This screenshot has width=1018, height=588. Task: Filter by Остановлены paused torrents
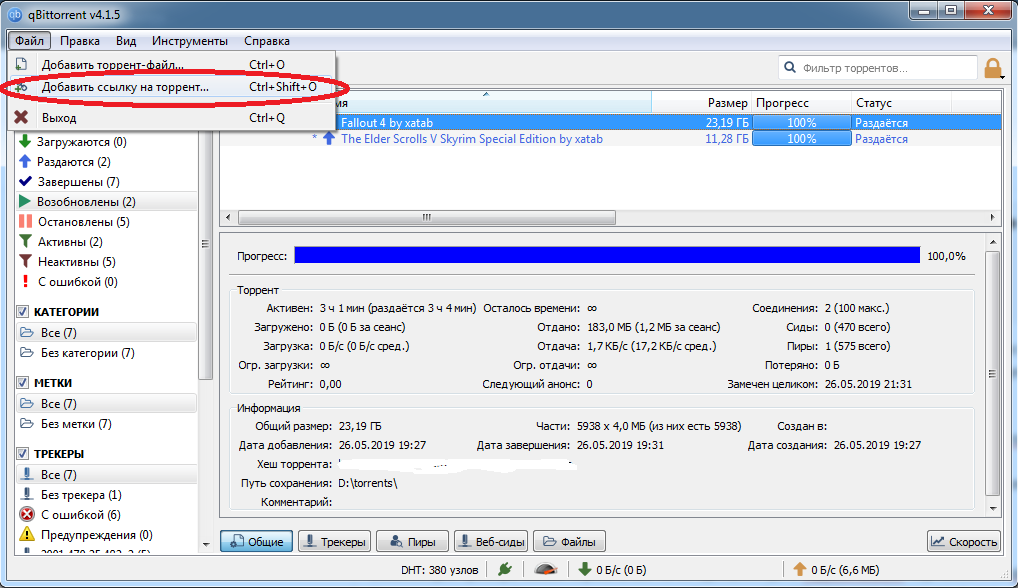pyautogui.click(x=82, y=222)
